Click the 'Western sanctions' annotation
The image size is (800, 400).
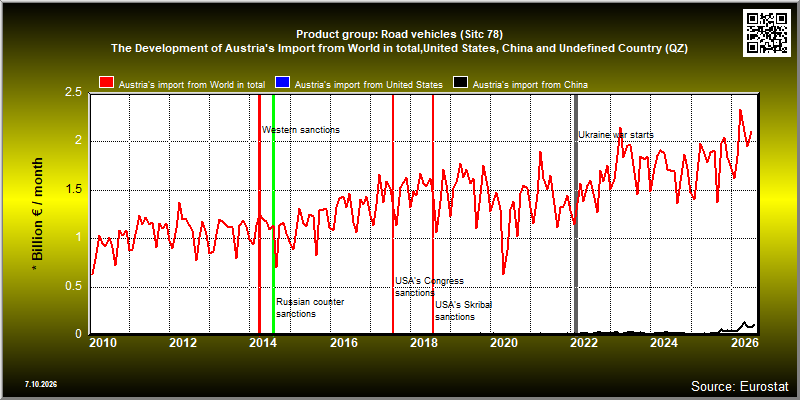coord(301,130)
